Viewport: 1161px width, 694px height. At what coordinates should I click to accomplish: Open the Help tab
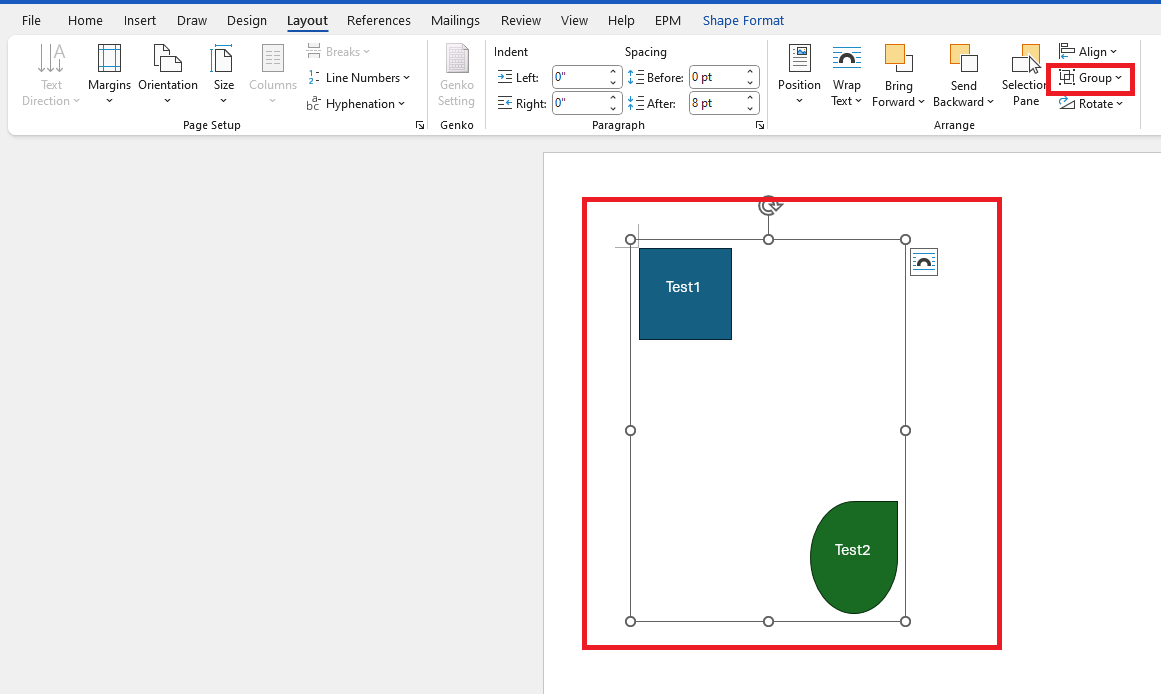(620, 21)
